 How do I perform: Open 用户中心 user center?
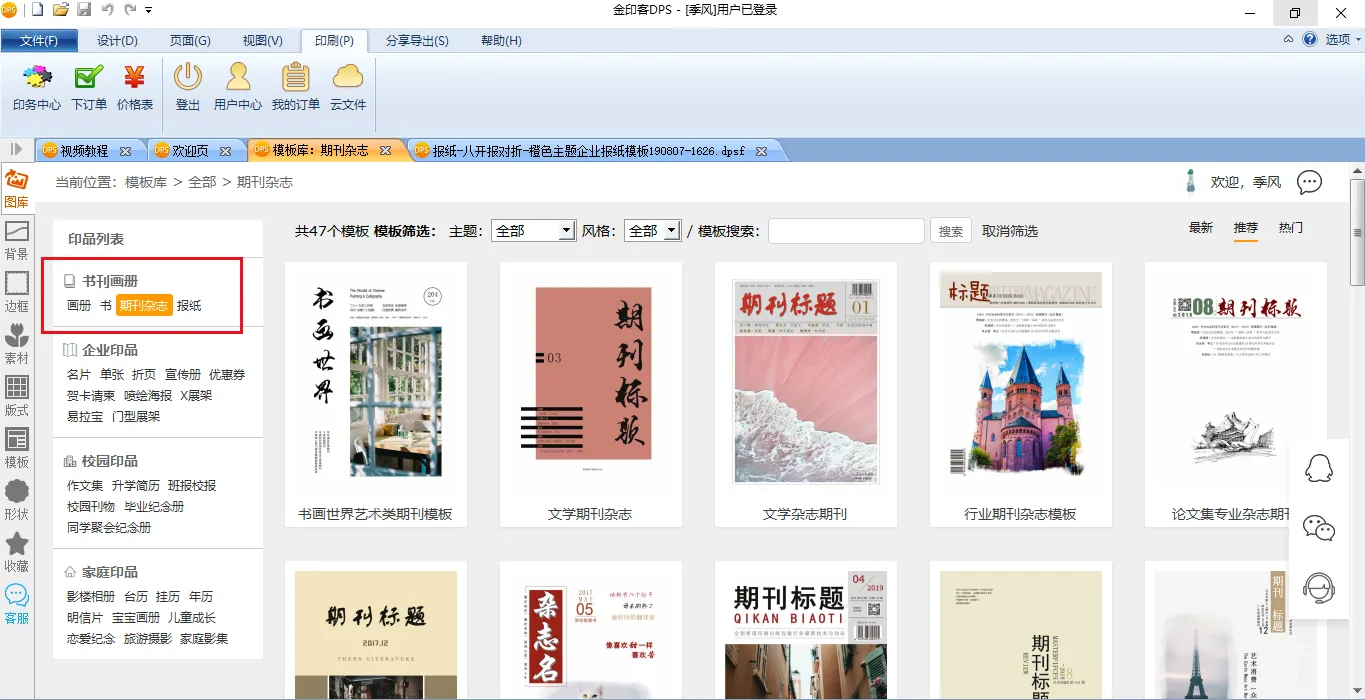238,86
